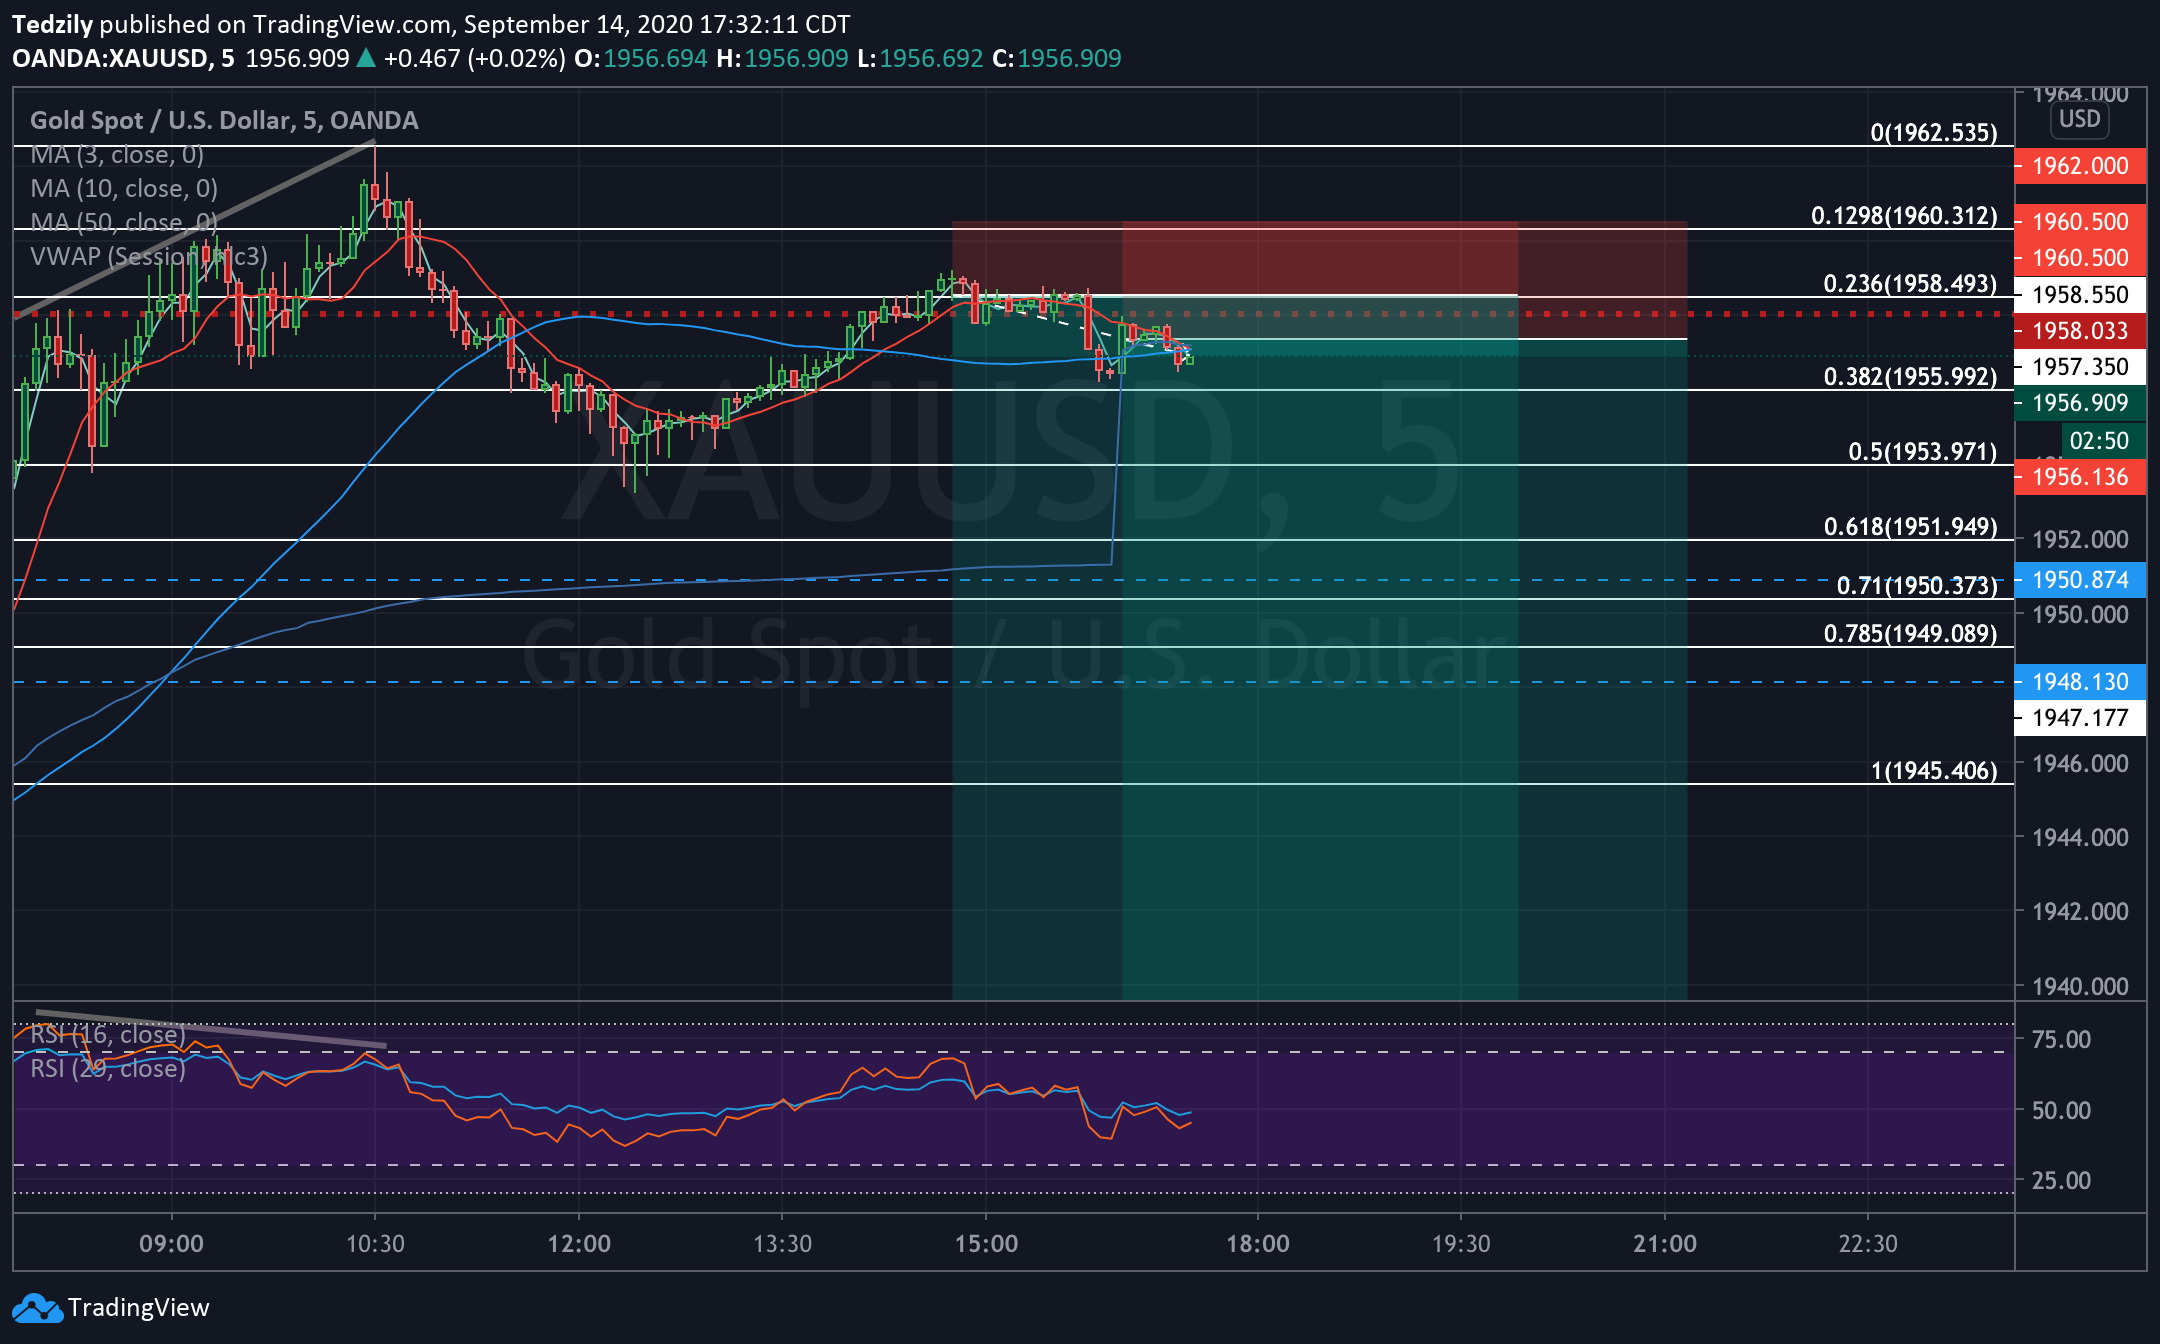Click the 19:30 time axis label

tap(1461, 1244)
